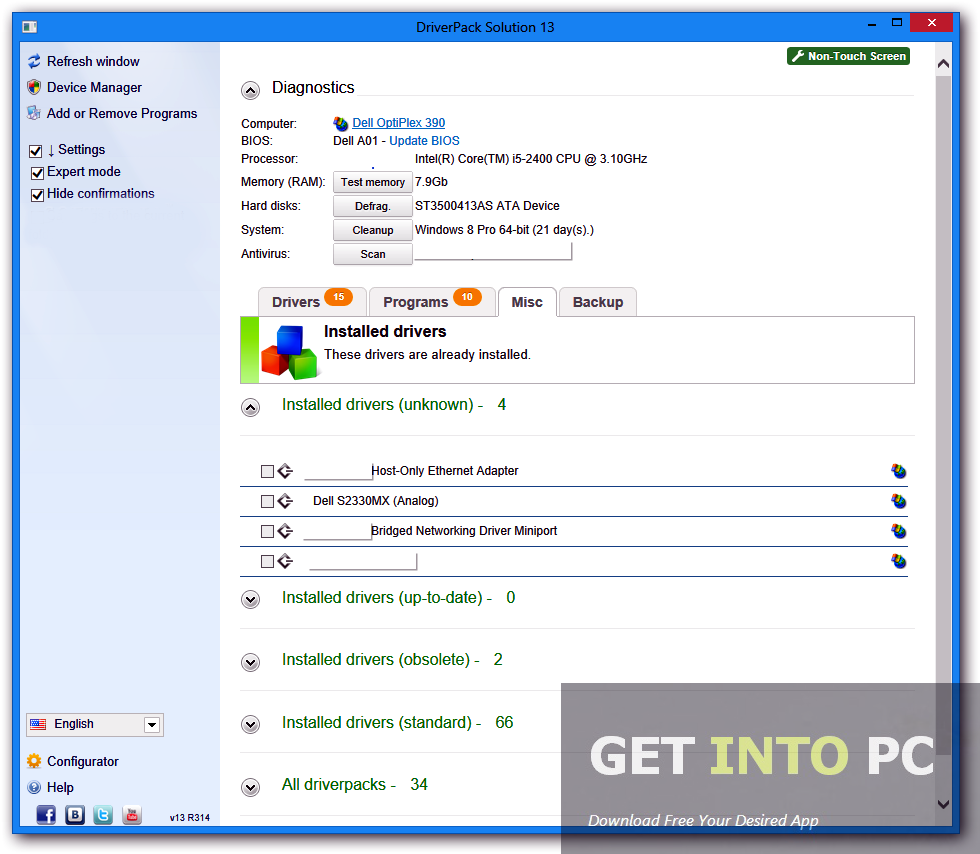980x854 pixels.
Task: Switch to the Drivers tab
Action: (x=312, y=302)
